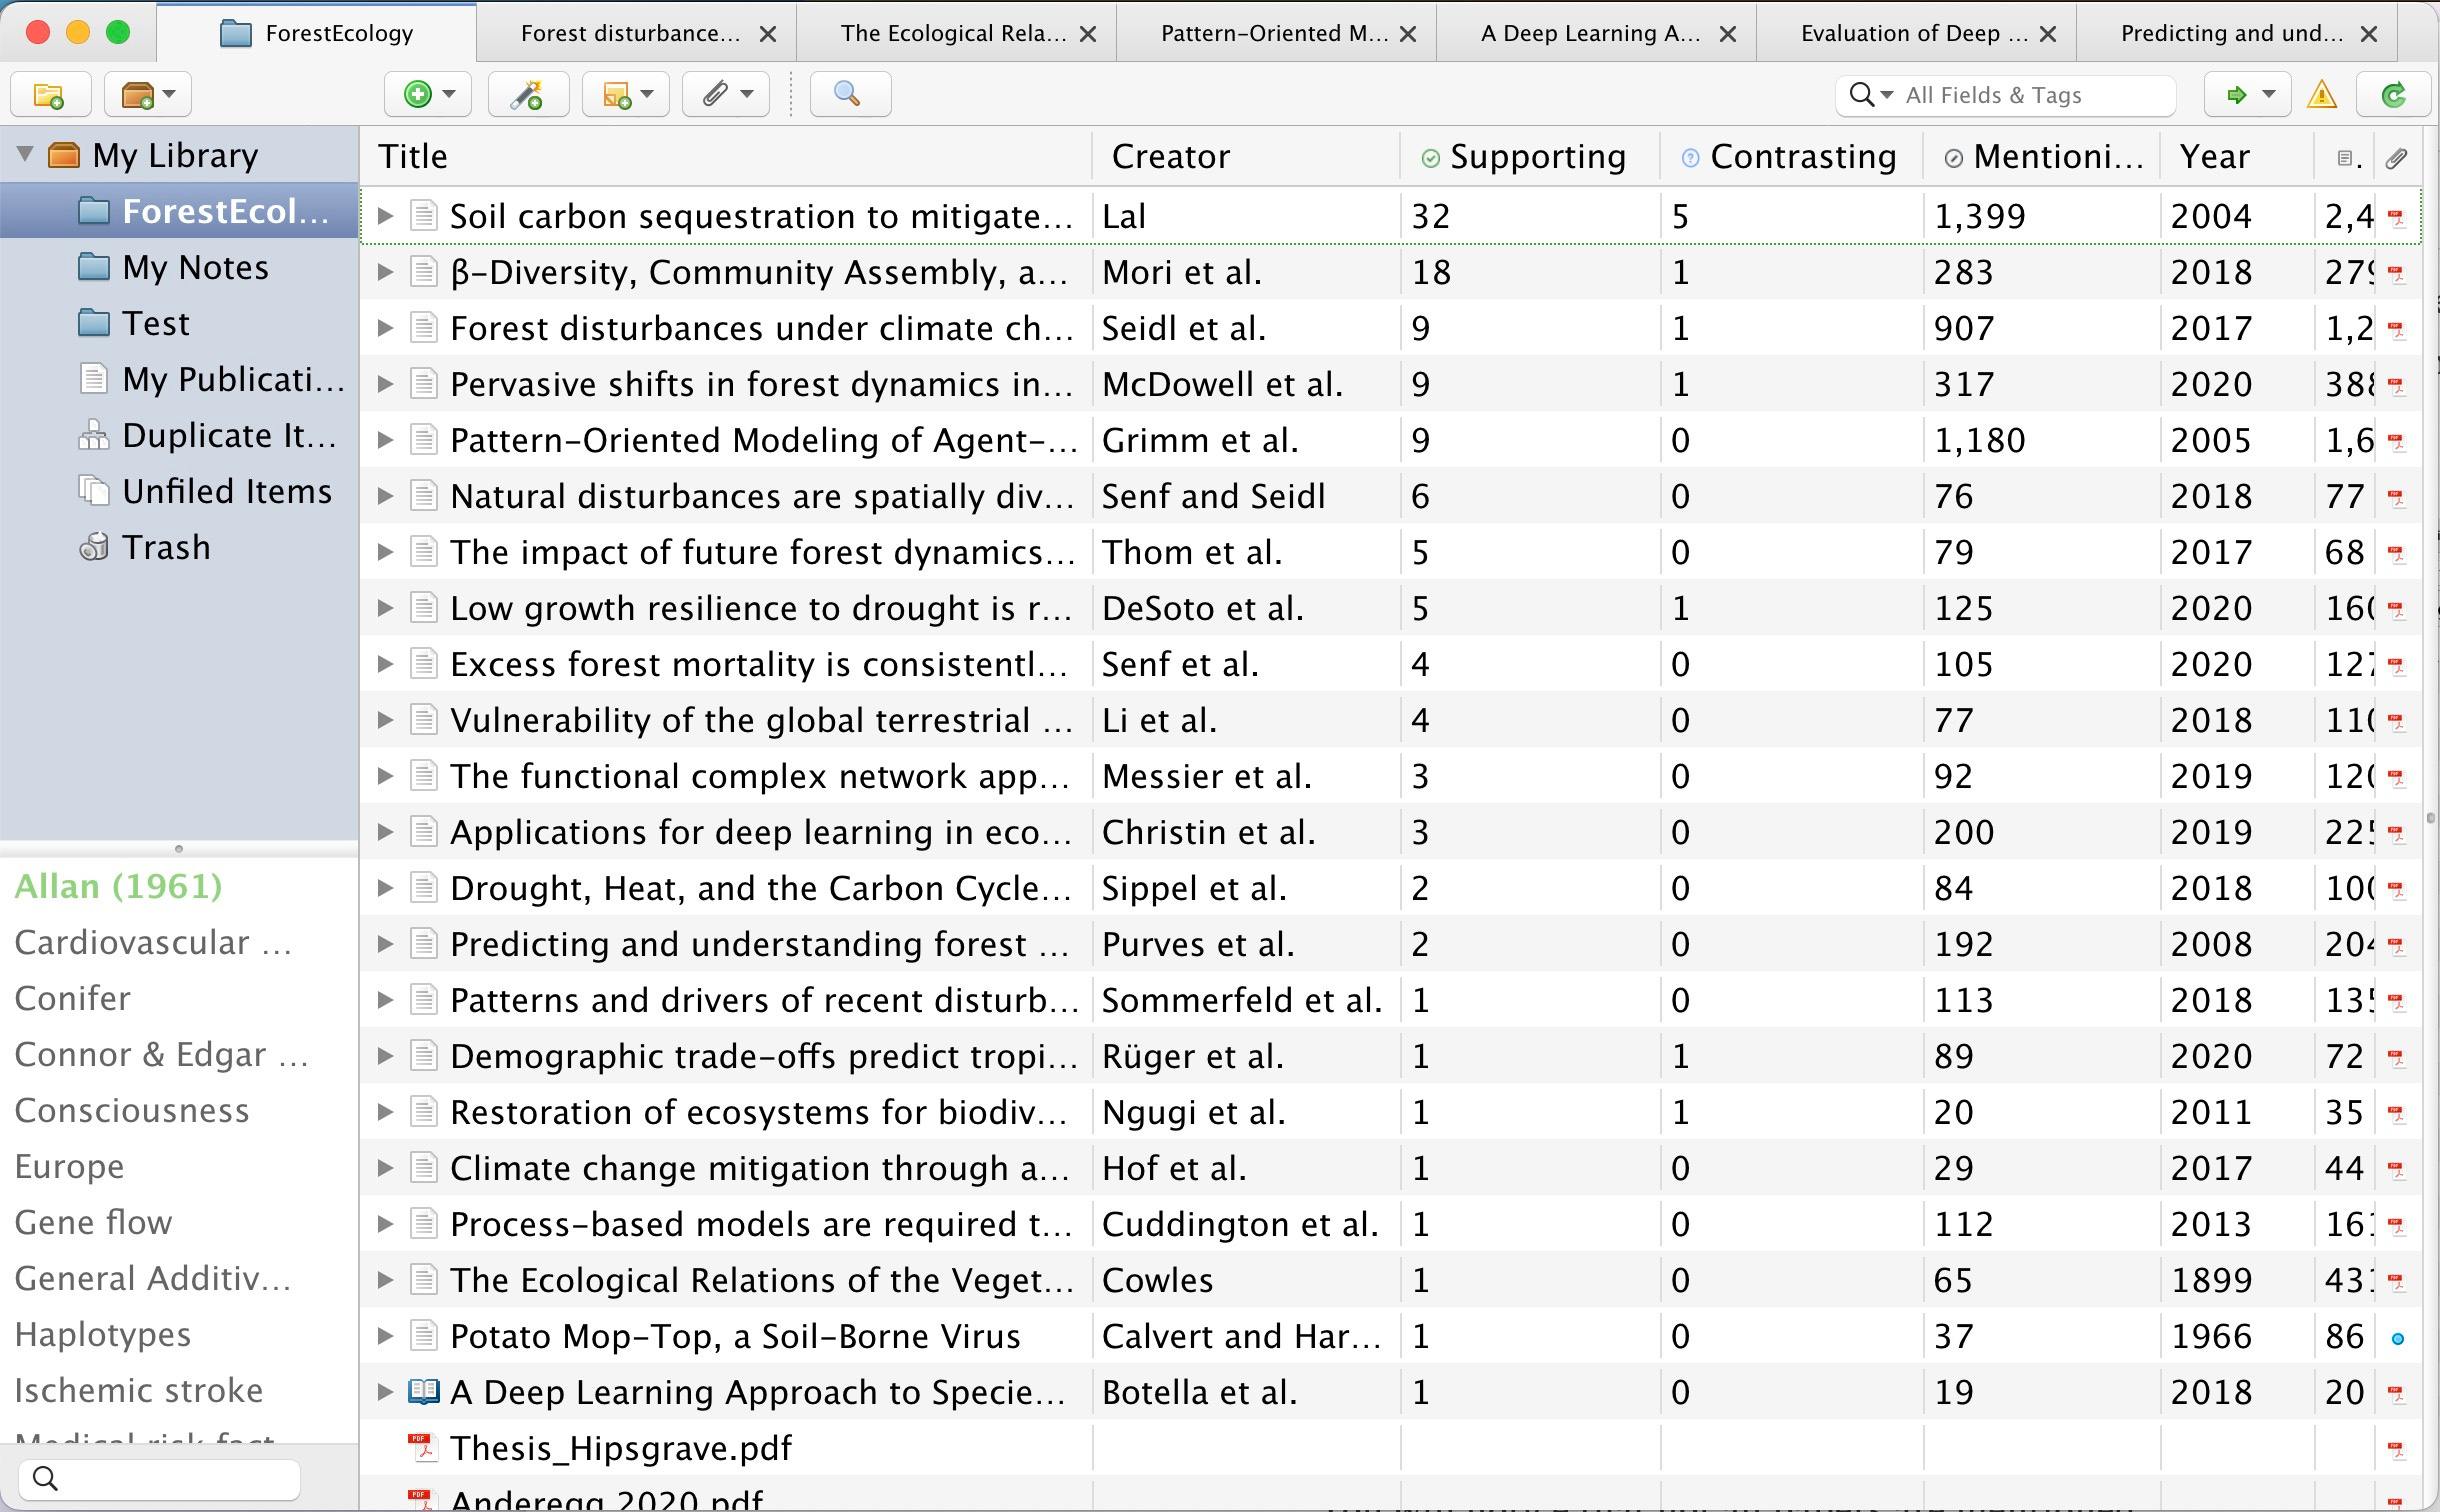Viewport: 2440px width, 1512px height.
Task: Click the notes column header icon
Action: point(2345,158)
